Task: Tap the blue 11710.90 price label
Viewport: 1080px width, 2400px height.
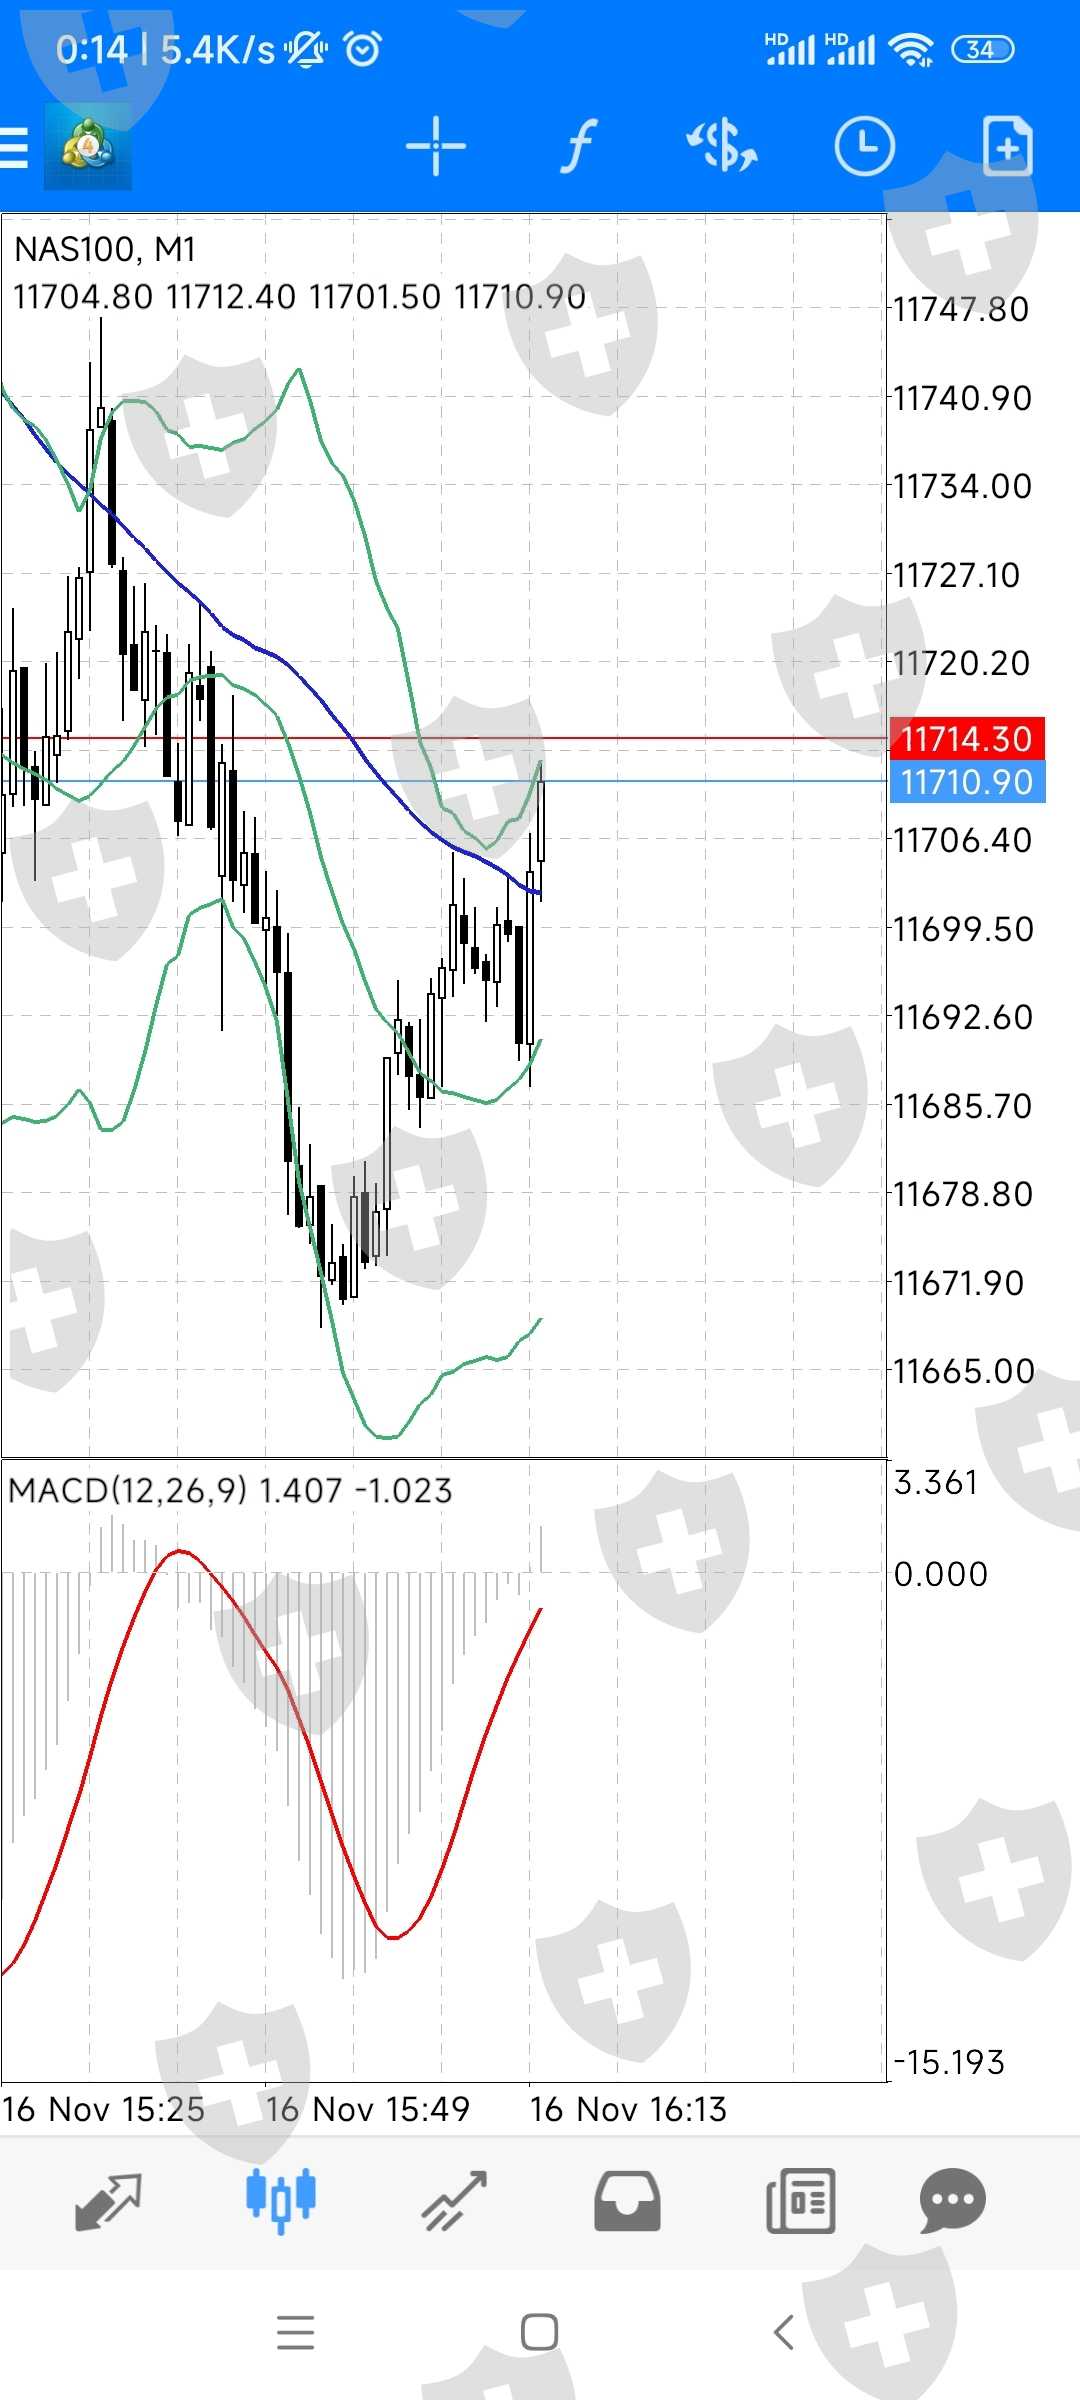Action: [967, 782]
